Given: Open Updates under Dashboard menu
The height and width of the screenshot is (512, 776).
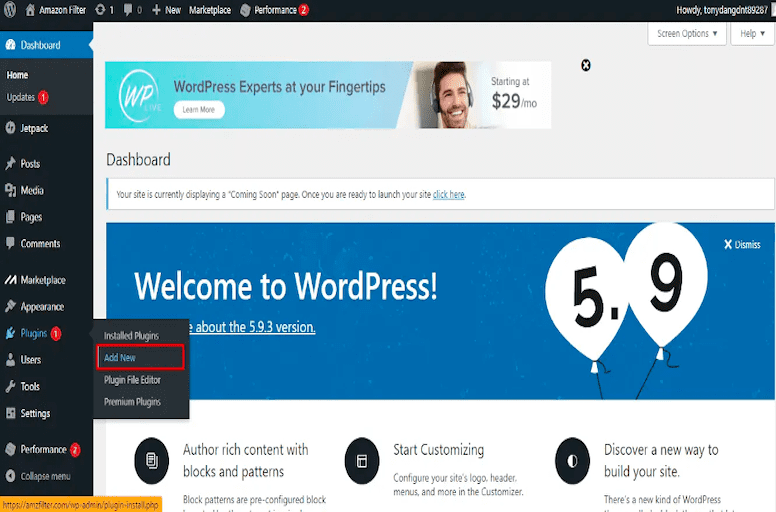Looking at the screenshot, I should click(x=20, y=97).
